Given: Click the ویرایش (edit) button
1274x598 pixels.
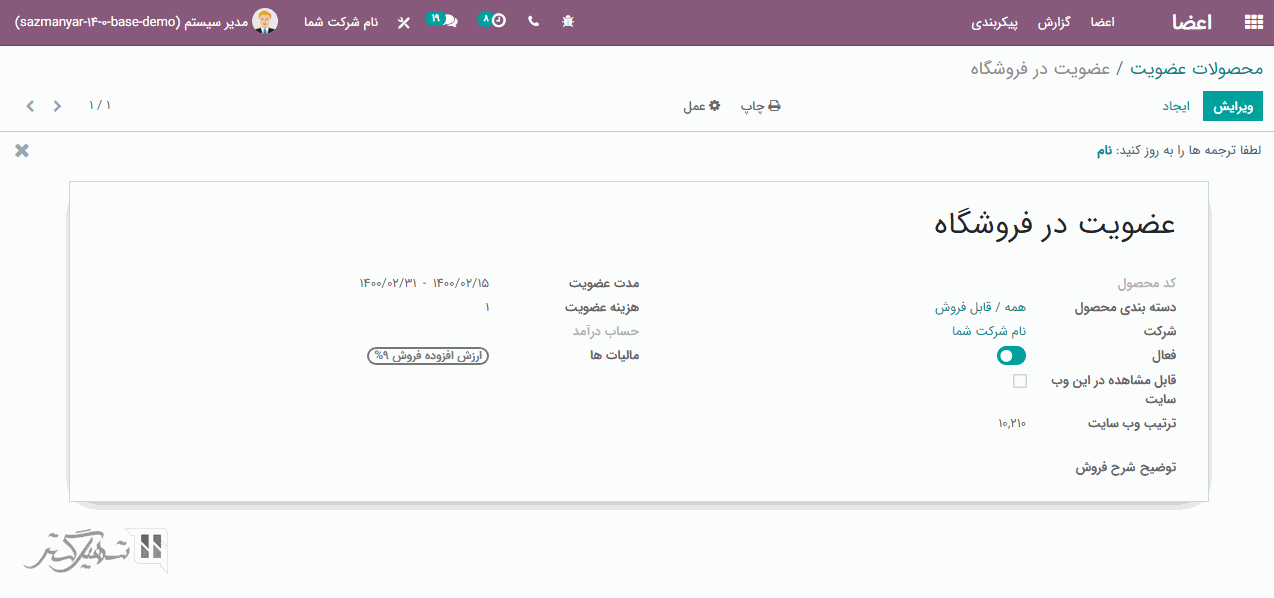Looking at the screenshot, I should tap(1232, 106).
